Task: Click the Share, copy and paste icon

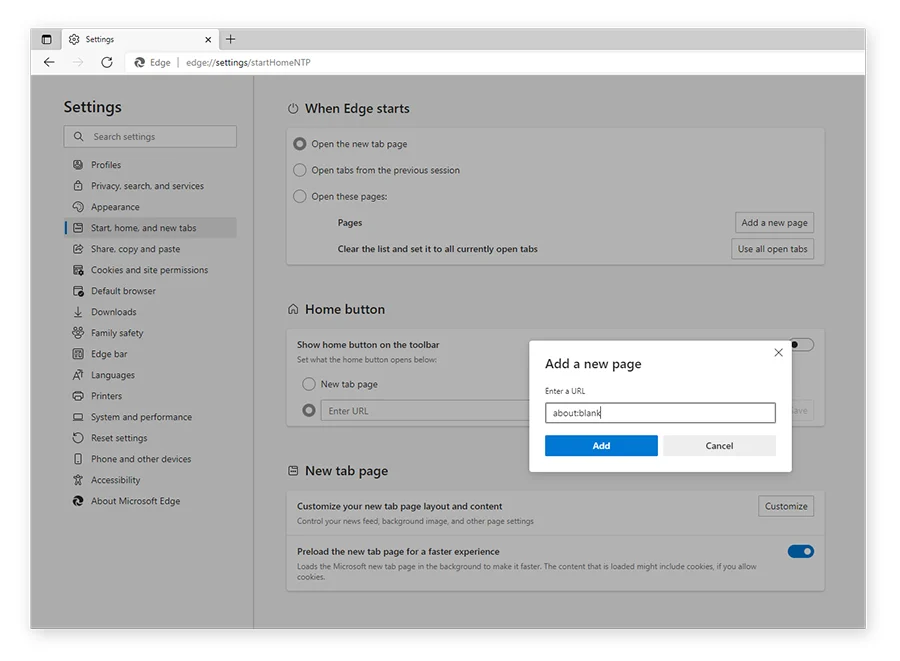Action: [x=78, y=249]
